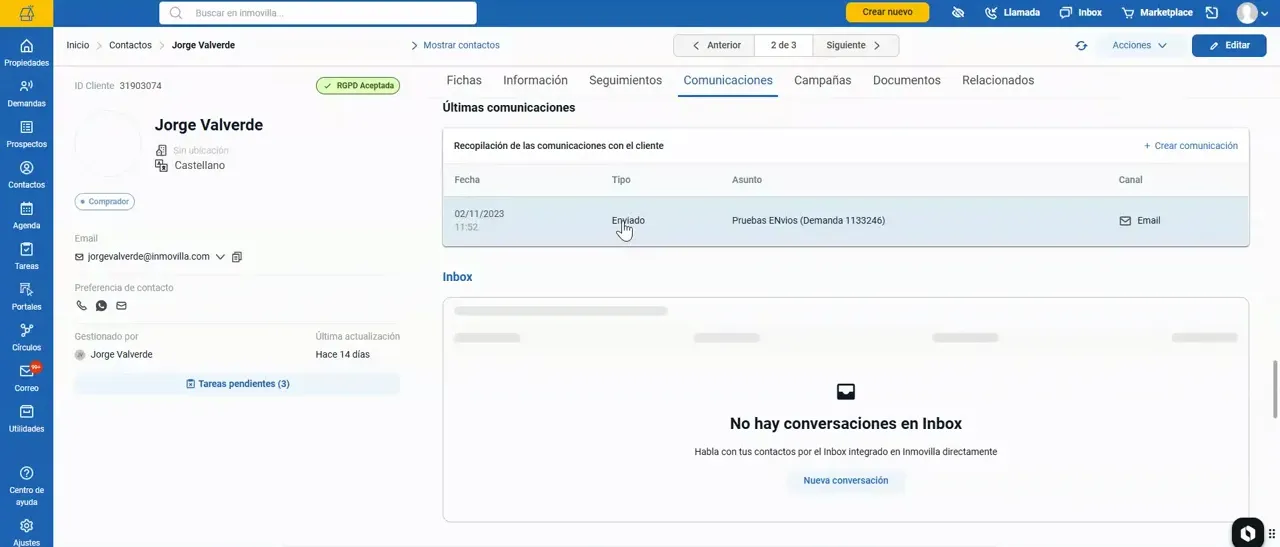Click the contact profile picture
The image size is (1280, 547).
108,144
